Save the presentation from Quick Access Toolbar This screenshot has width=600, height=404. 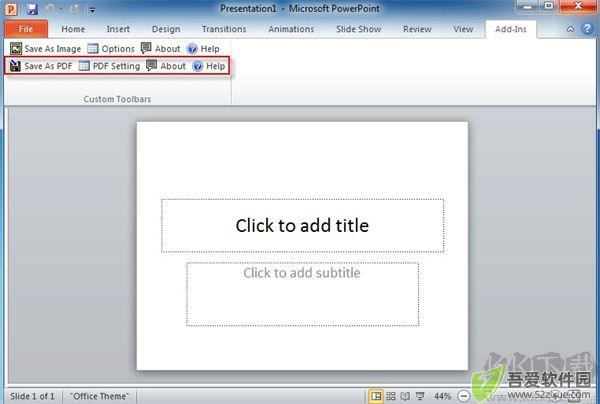[x=32, y=8]
